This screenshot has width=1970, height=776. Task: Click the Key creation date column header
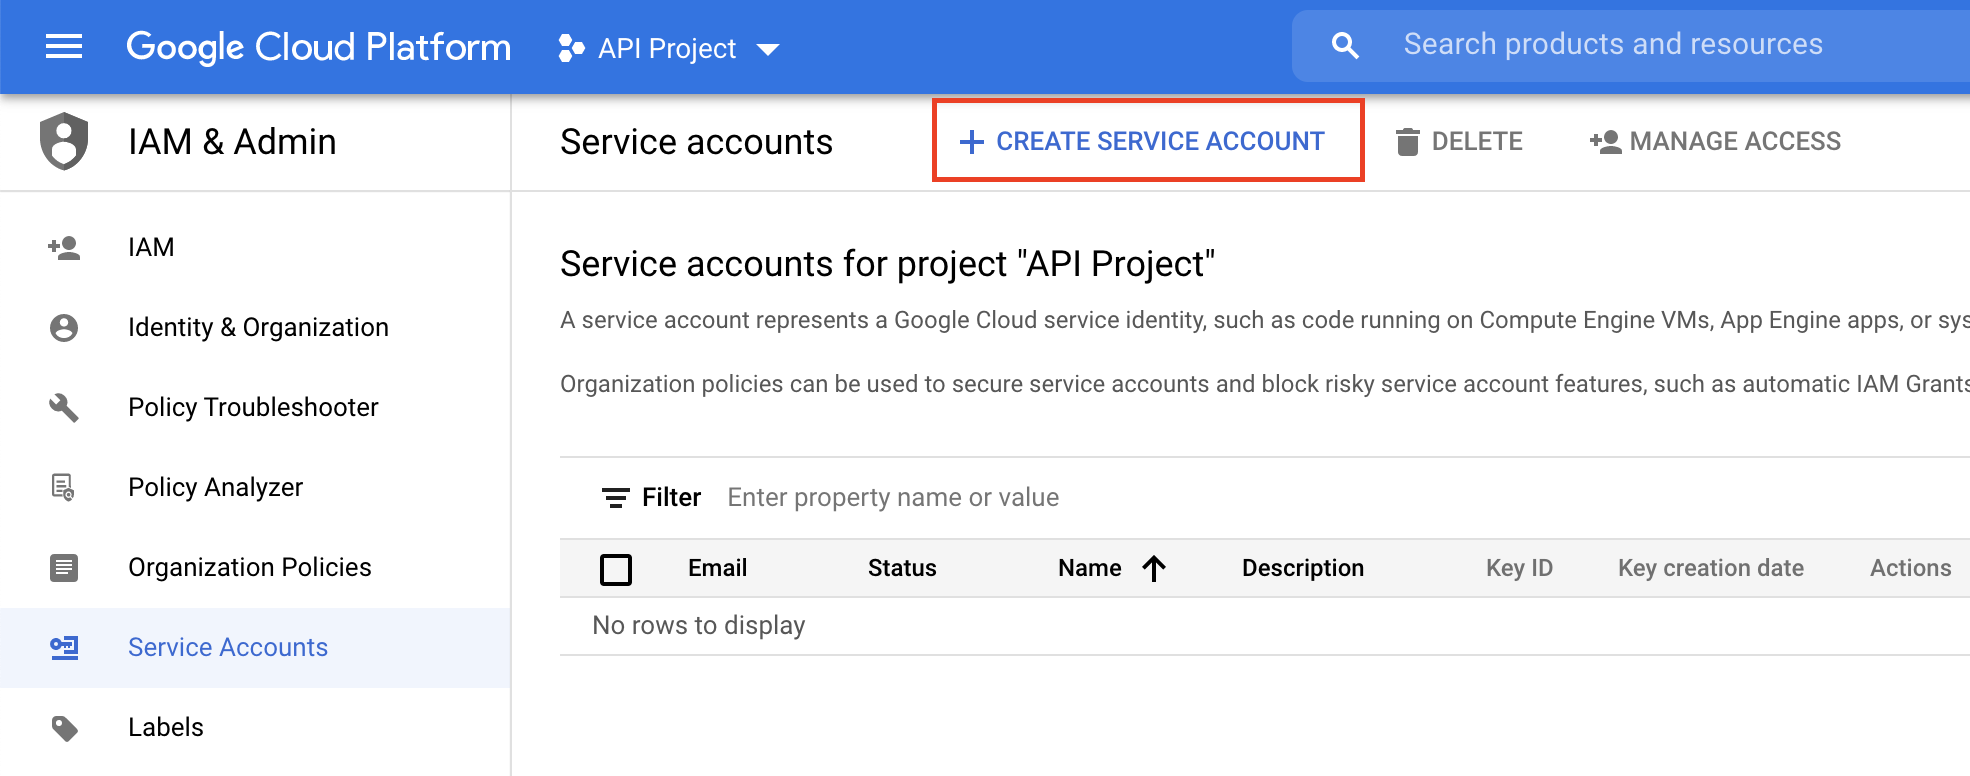coord(1710,568)
